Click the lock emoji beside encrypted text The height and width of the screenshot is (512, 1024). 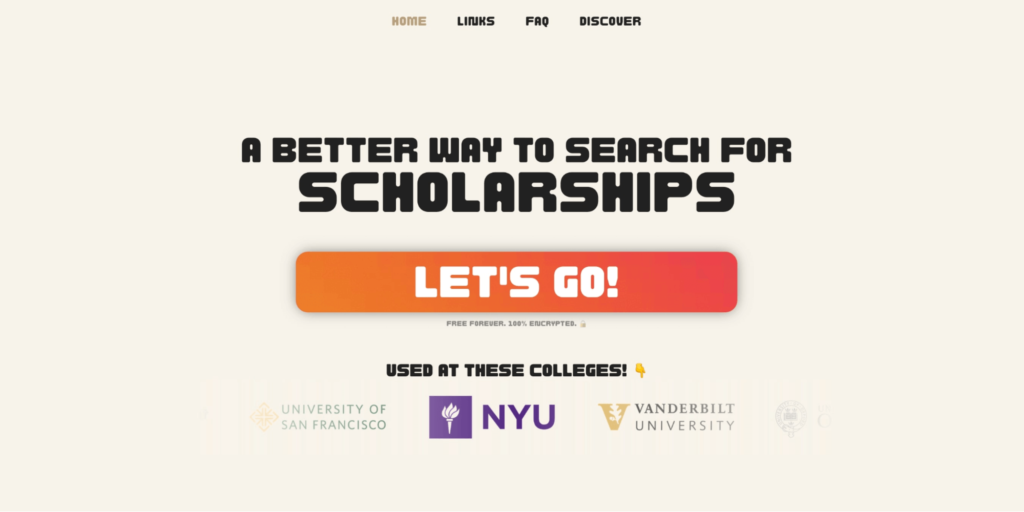(x=583, y=324)
